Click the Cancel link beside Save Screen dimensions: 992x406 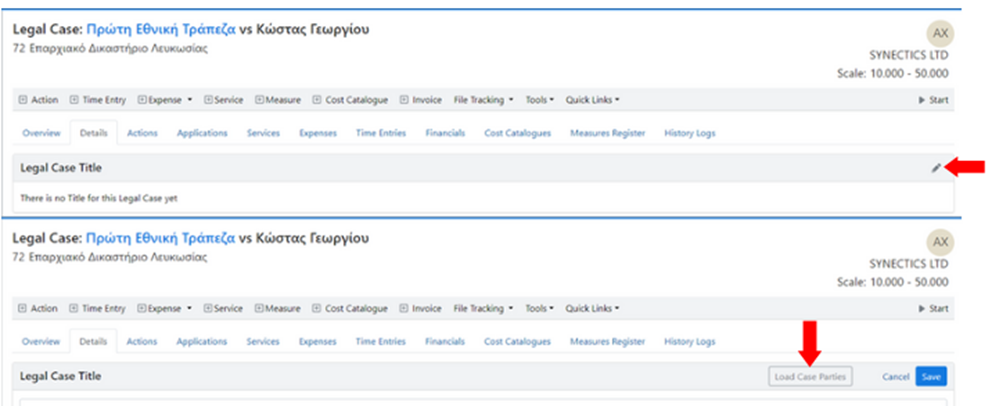click(895, 377)
